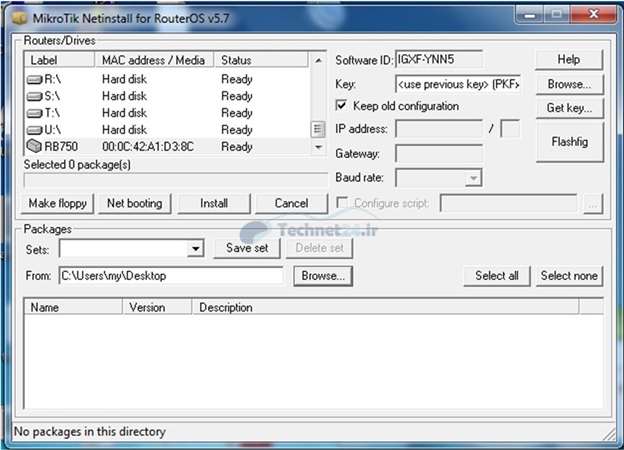Click the Save set button

(247, 248)
